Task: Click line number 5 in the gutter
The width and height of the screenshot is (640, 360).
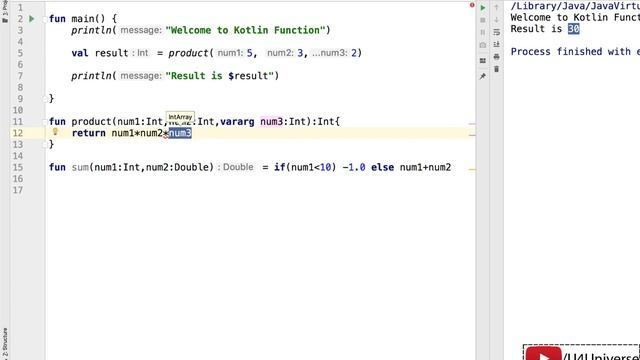Action: pyautogui.click(x=20, y=53)
